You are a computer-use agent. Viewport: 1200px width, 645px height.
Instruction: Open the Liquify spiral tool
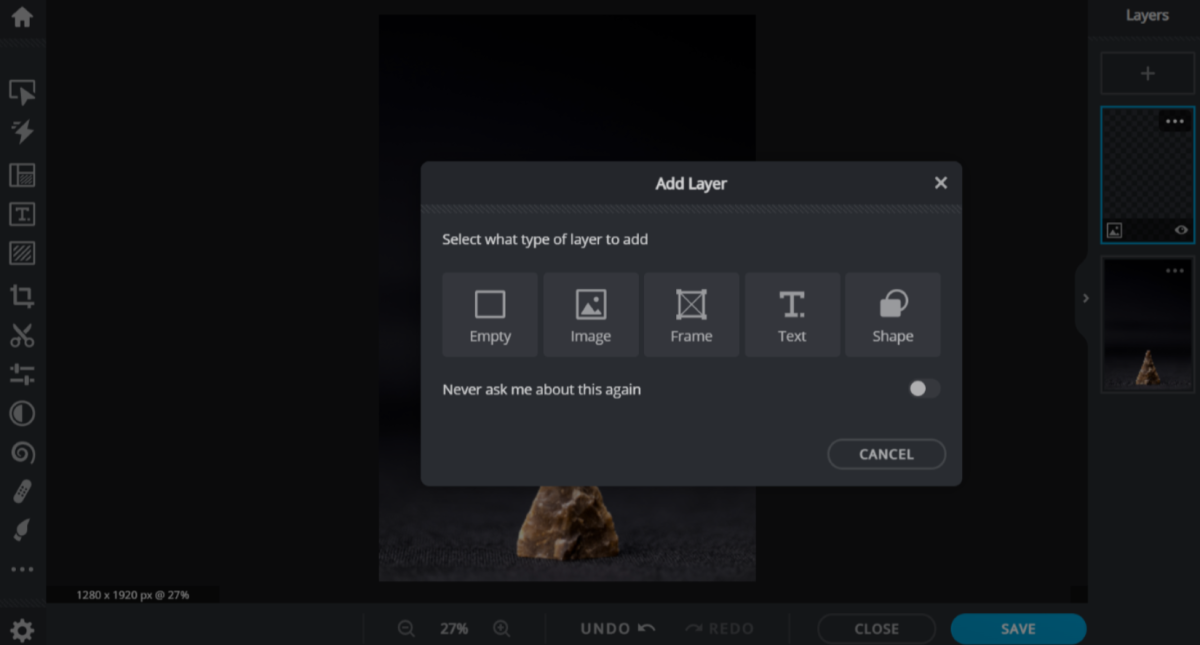click(x=22, y=453)
